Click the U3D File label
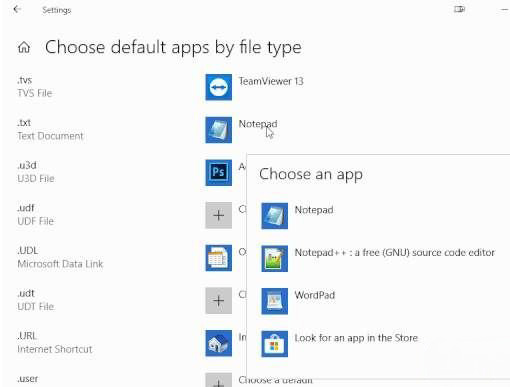The height and width of the screenshot is (387, 510). click(36, 178)
